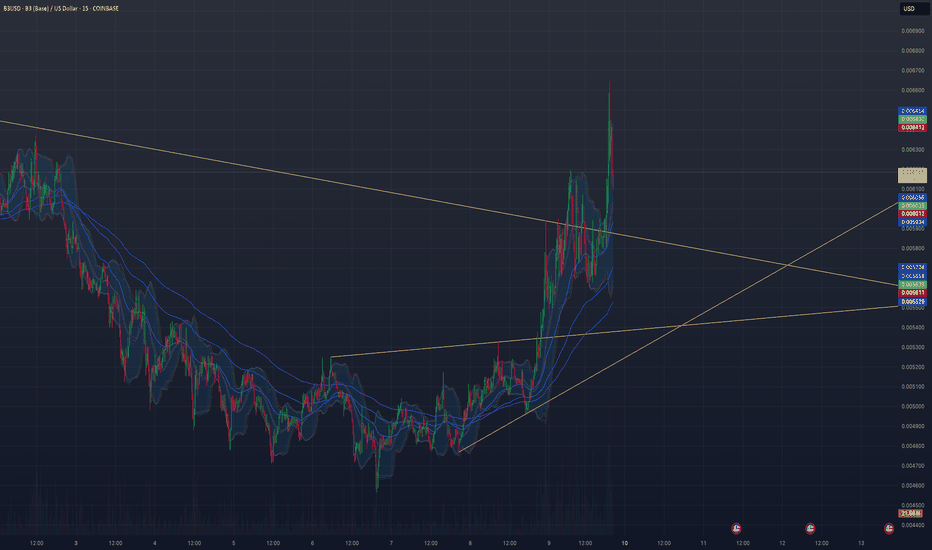932x550 pixels.
Task: Click the 0.005800 price axis label
Action: (912, 249)
